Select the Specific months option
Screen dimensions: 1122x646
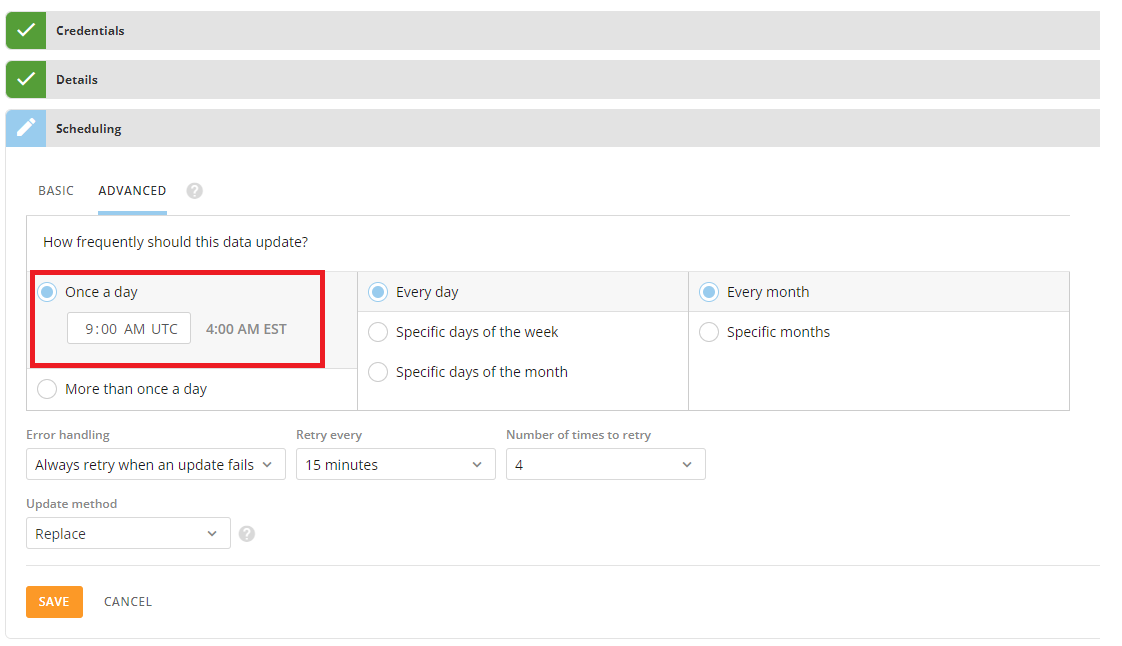(711, 332)
